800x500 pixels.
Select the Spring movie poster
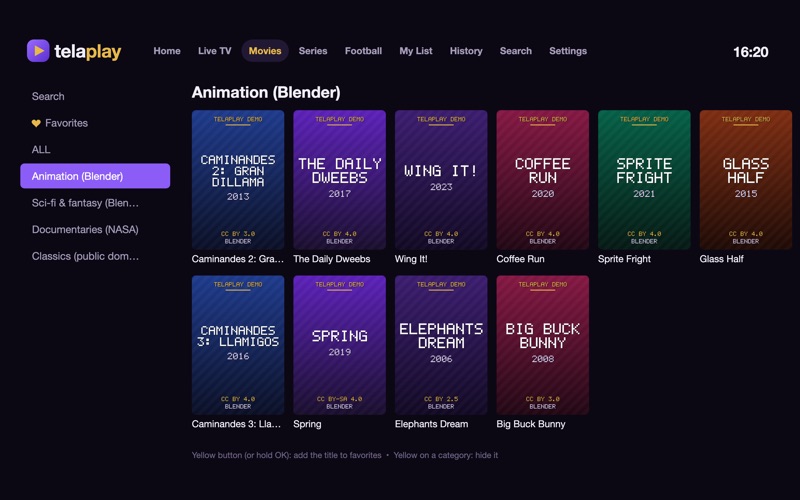click(x=339, y=345)
